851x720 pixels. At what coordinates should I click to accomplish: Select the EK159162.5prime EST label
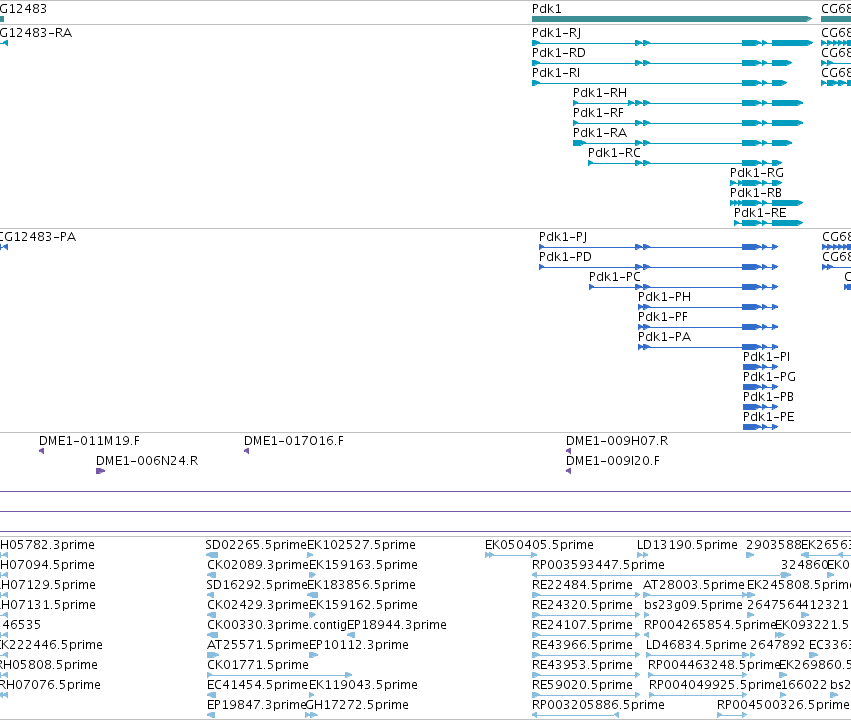(x=363, y=605)
